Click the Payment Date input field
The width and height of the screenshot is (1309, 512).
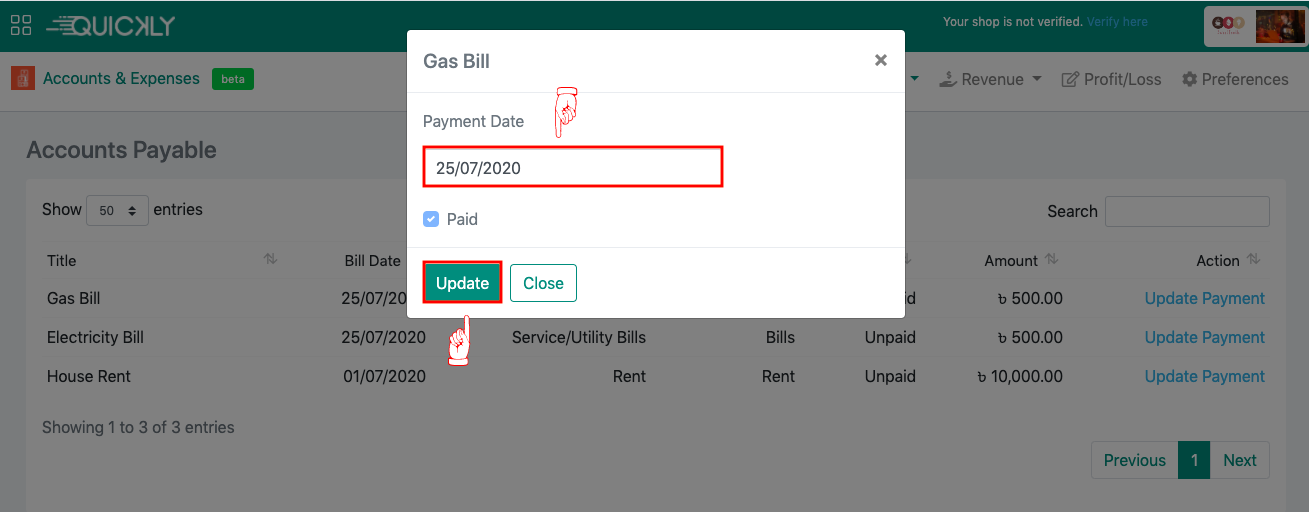click(x=572, y=168)
